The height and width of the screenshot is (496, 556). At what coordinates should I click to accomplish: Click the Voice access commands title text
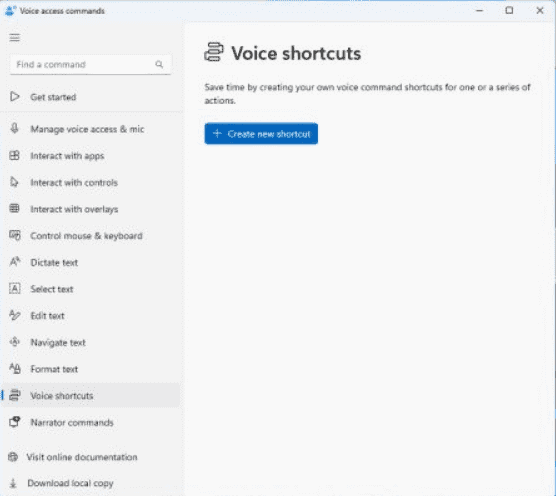coord(62,11)
